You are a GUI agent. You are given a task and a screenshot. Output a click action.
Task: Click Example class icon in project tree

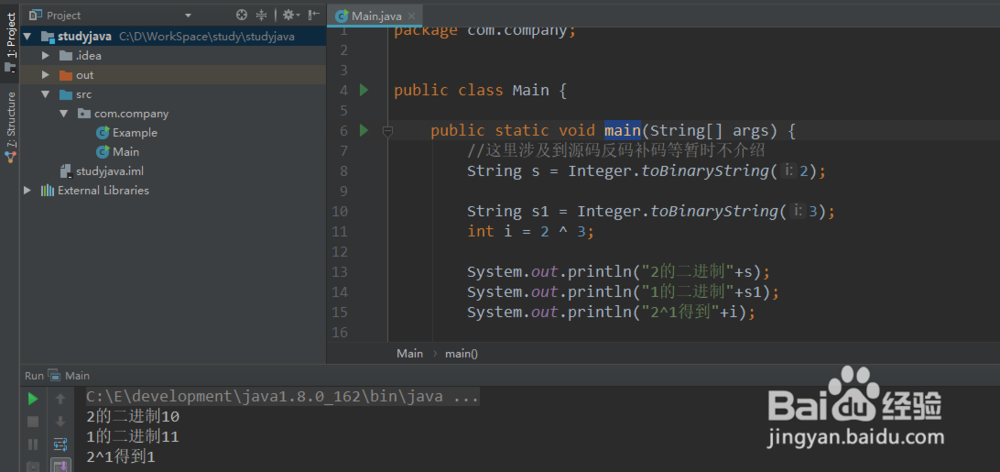click(x=102, y=133)
